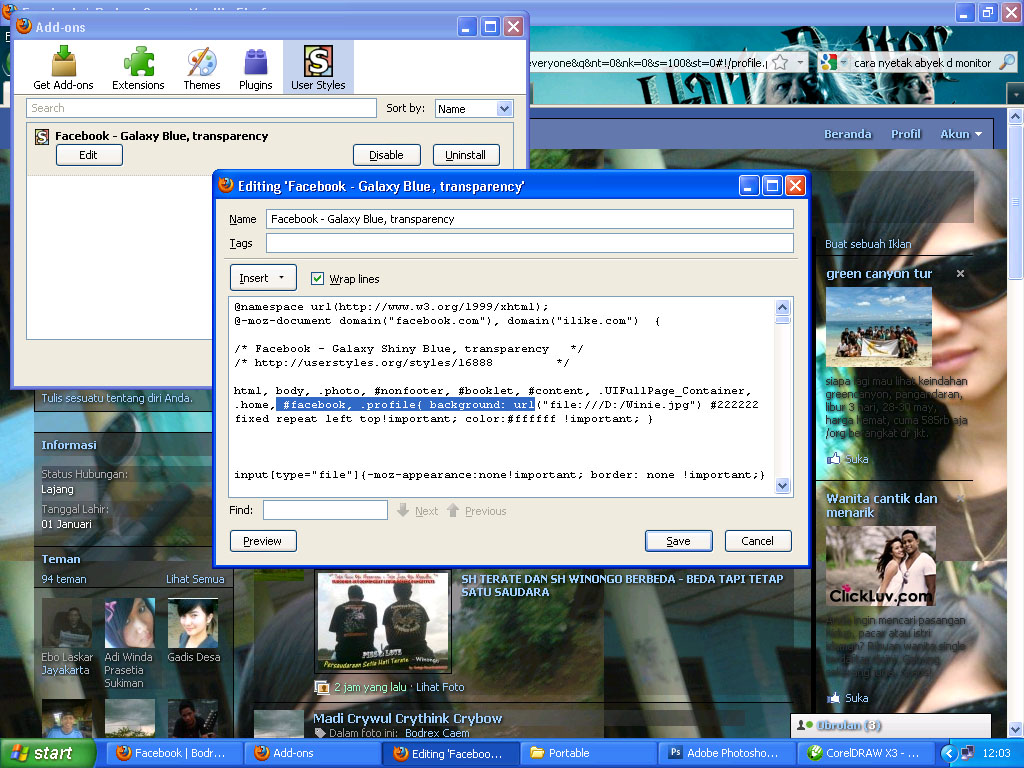1024x768 pixels.
Task: Expand the Akun account menu
Action: 961,134
